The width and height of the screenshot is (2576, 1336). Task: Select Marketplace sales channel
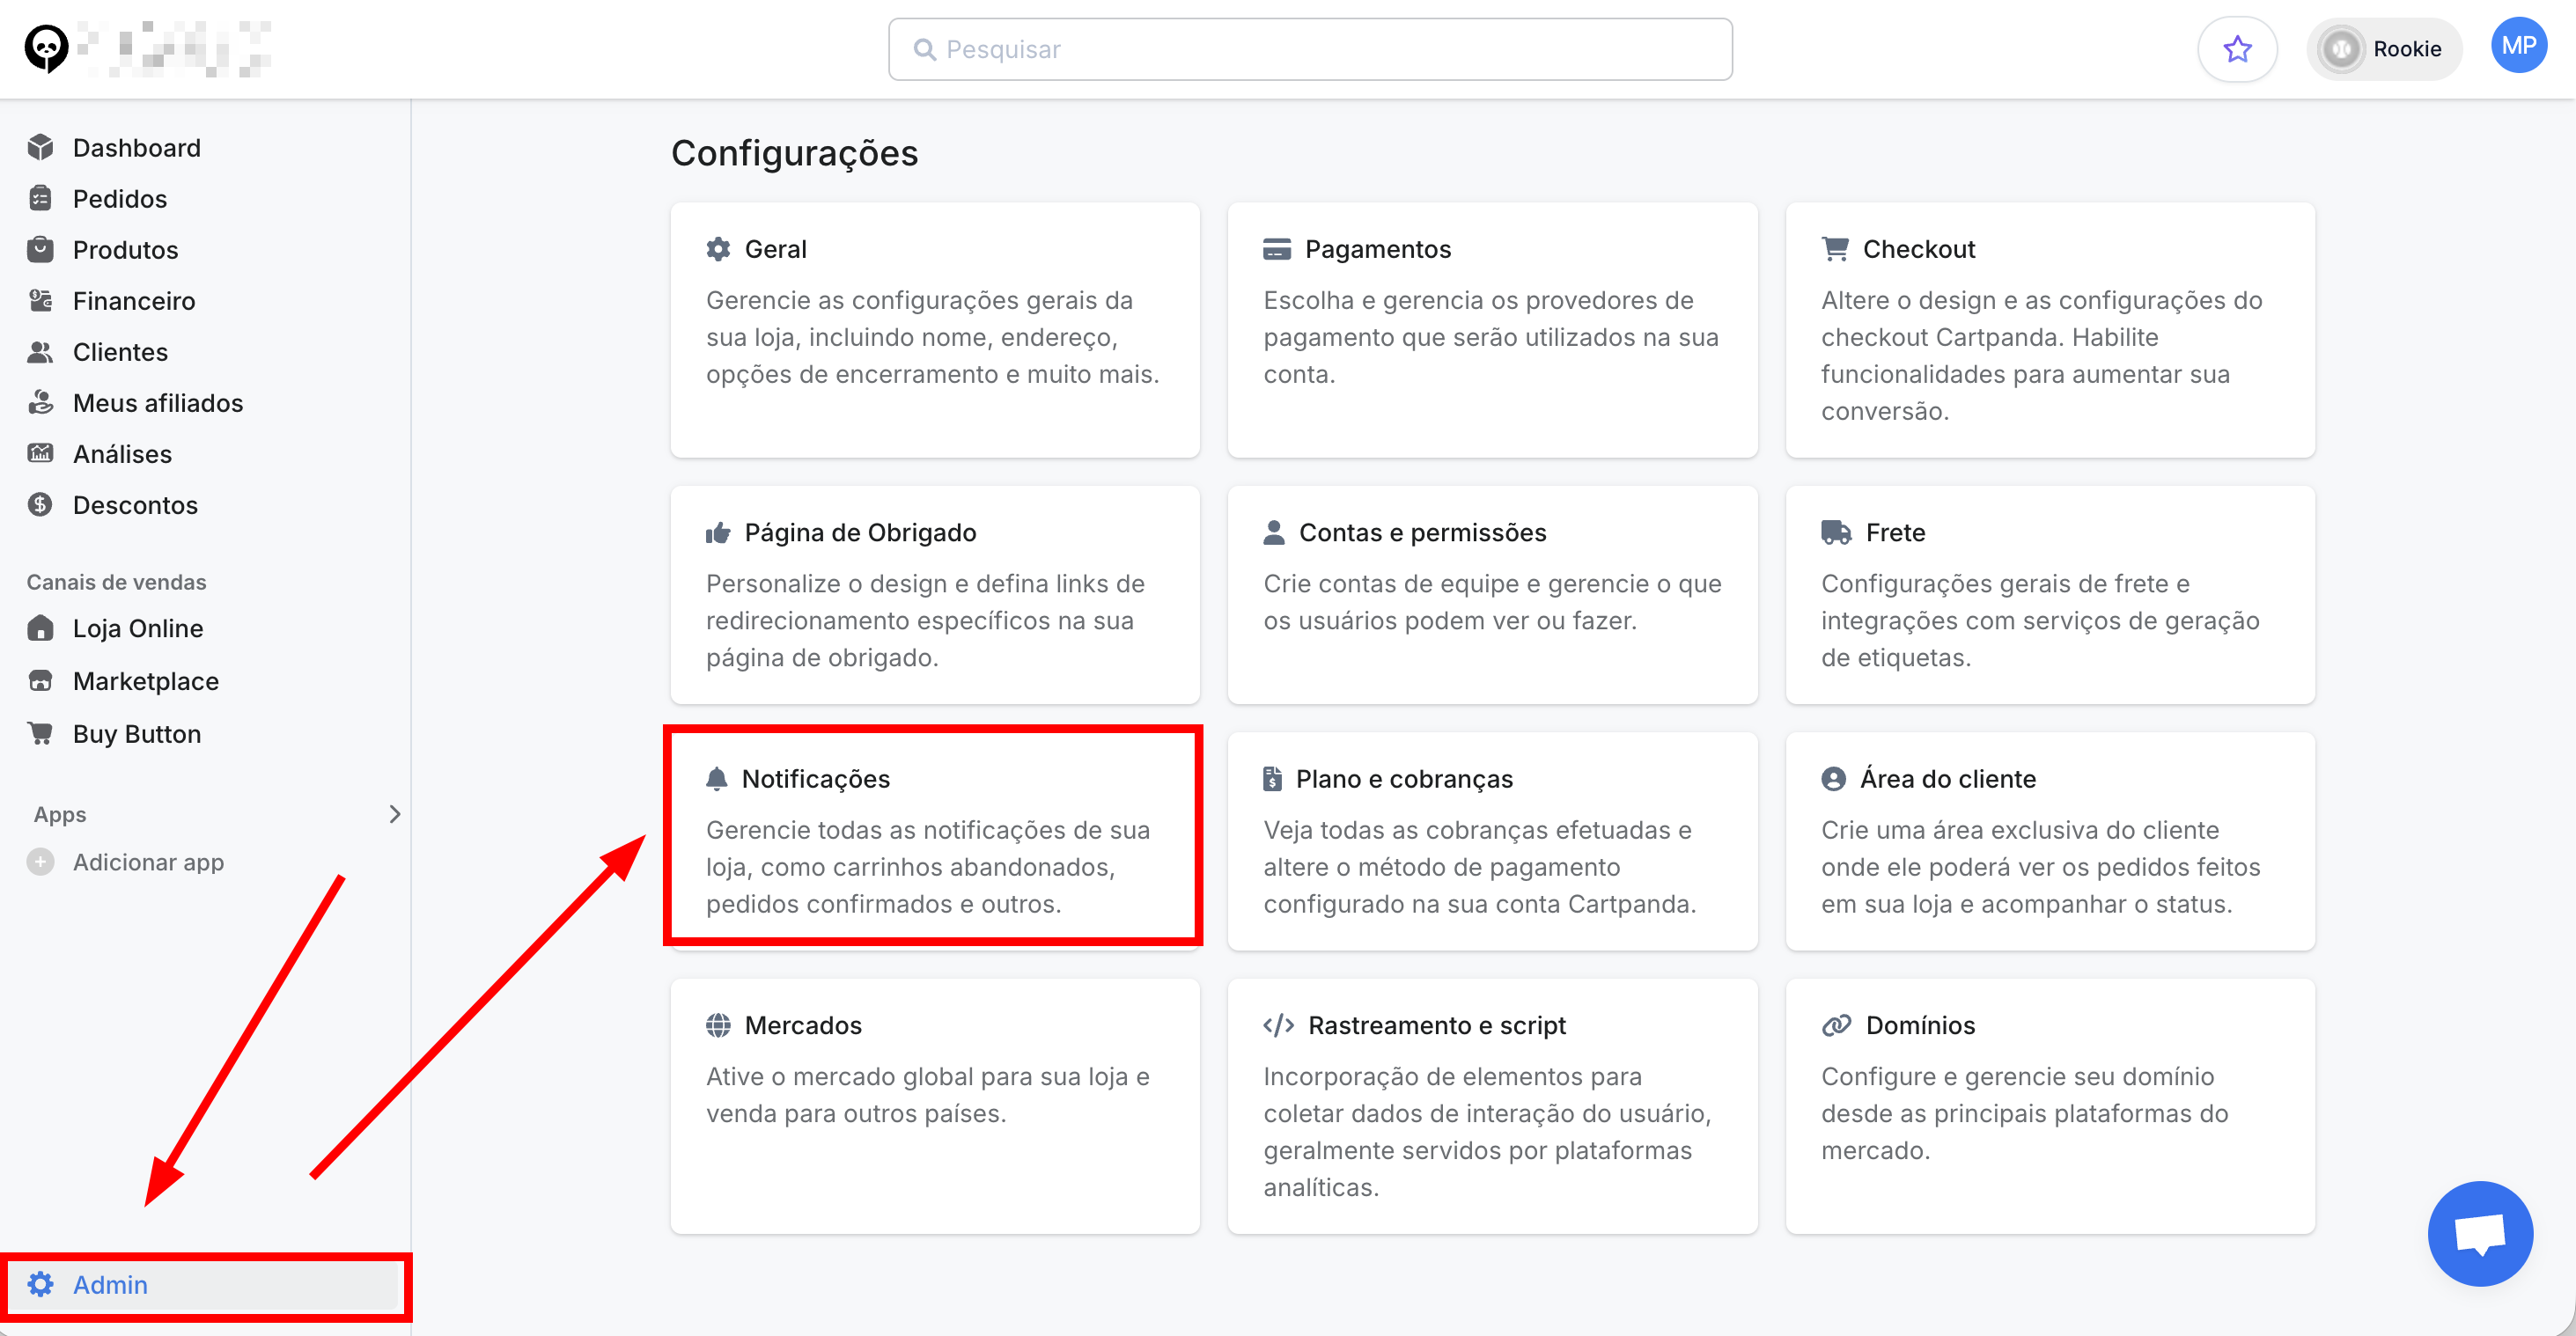[x=145, y=681]
